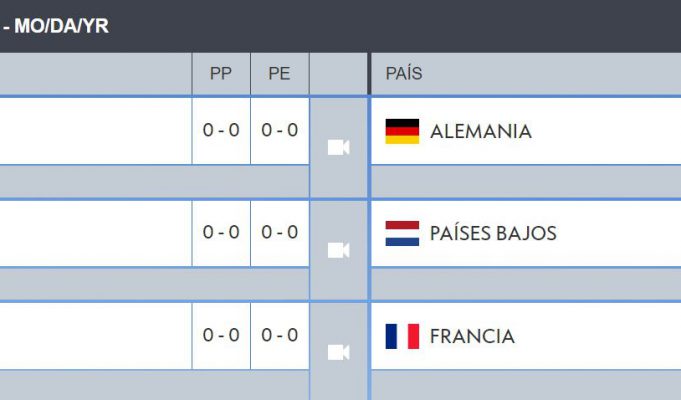This screenshot has height=400, width=681.
Task: Select the PE 0 - 0 cell for Alemania
Action: [280, 131]
